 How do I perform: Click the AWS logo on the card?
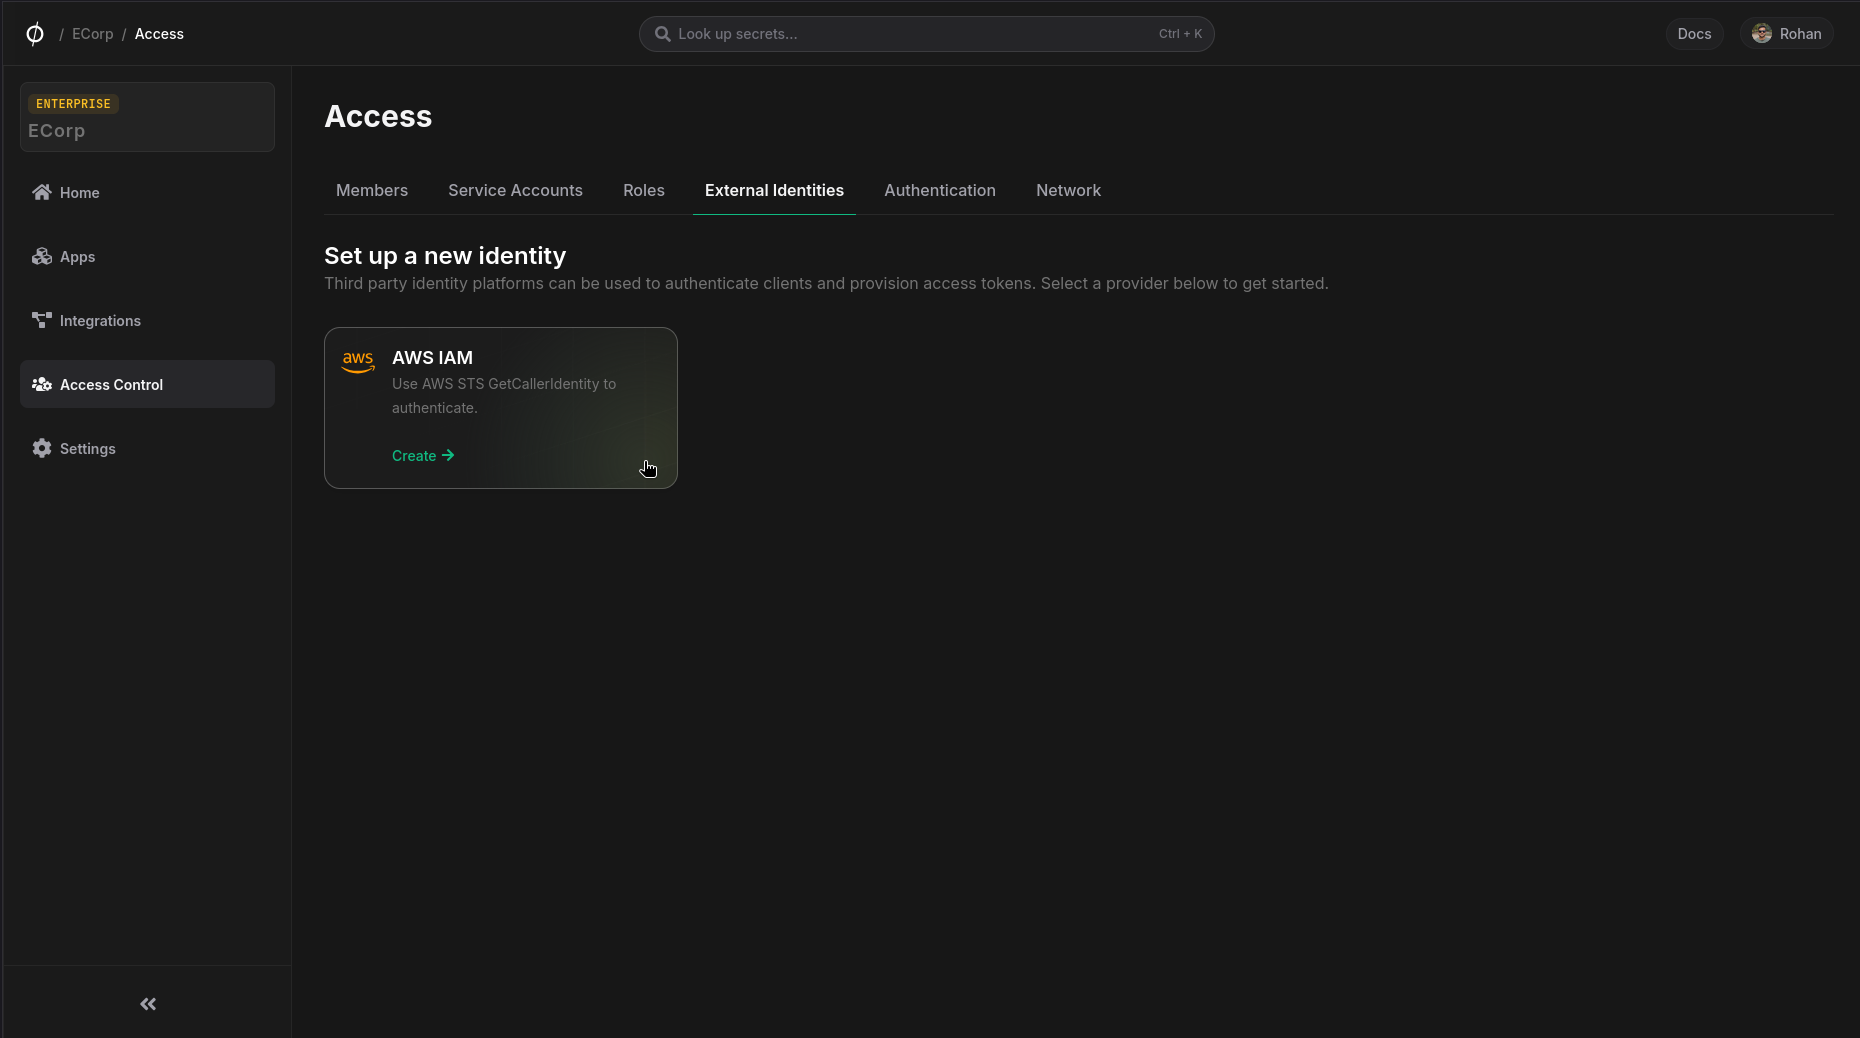click(x=358, y=362)
